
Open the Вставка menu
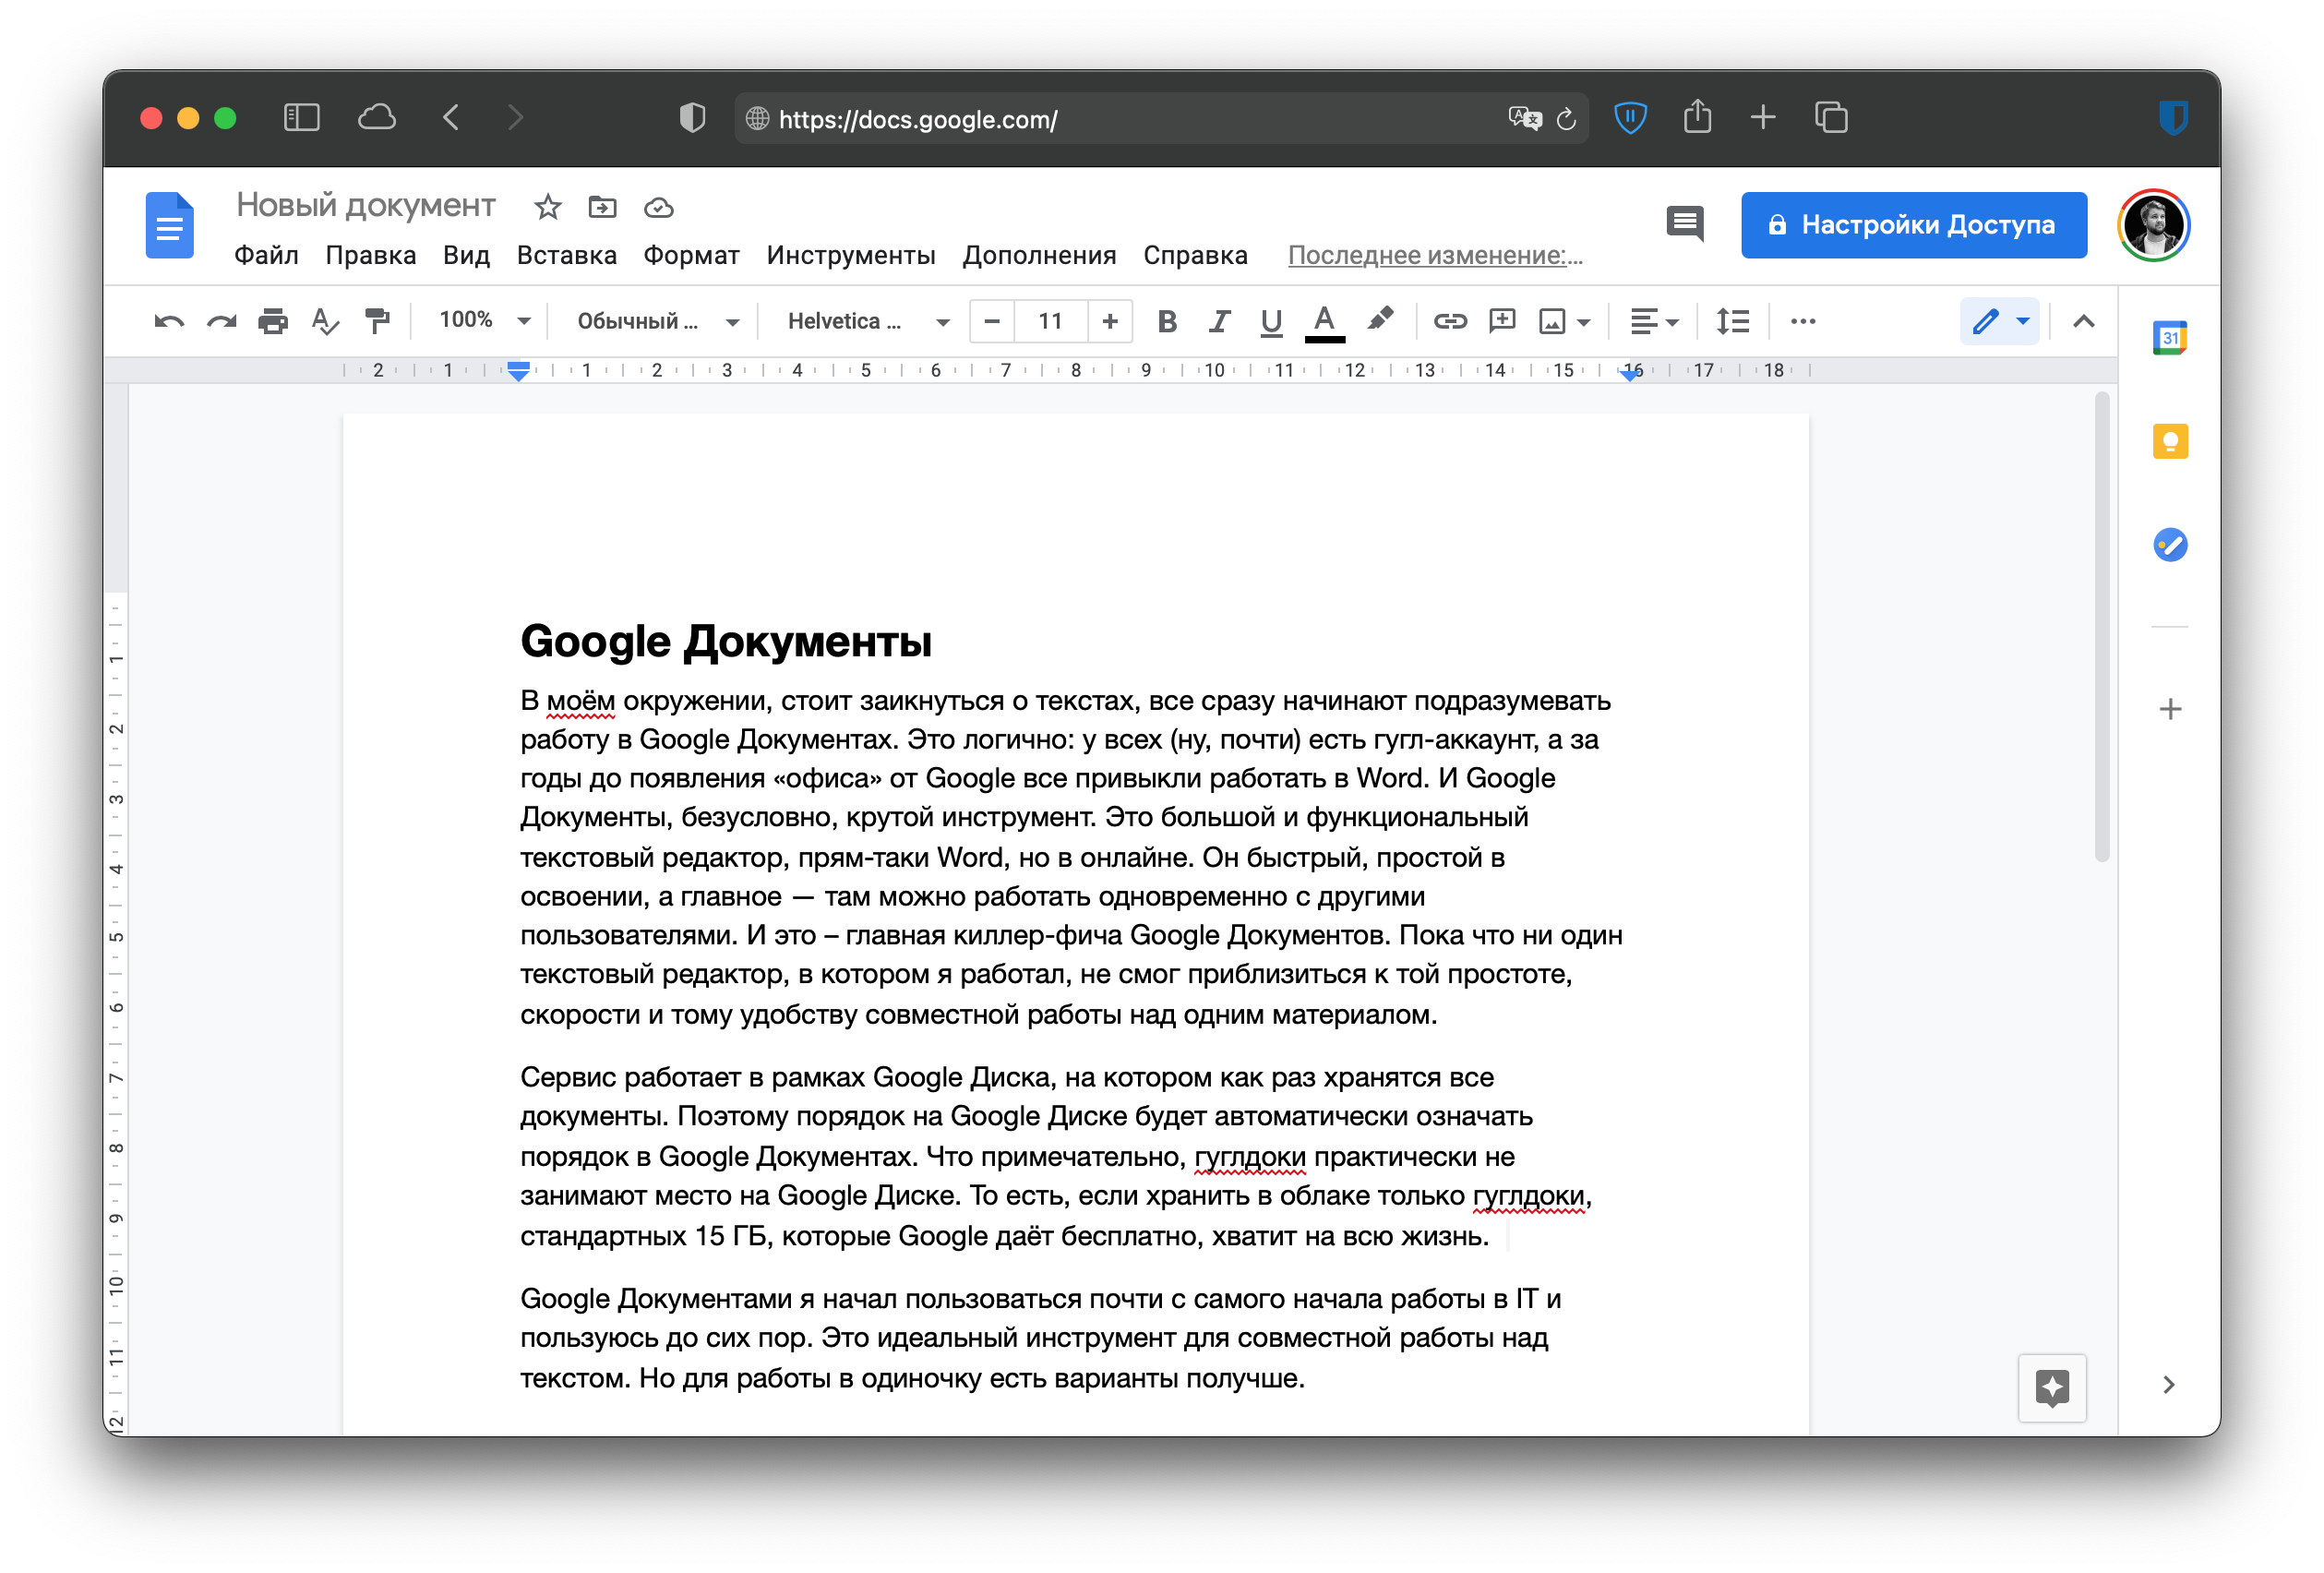click(566, 255)
